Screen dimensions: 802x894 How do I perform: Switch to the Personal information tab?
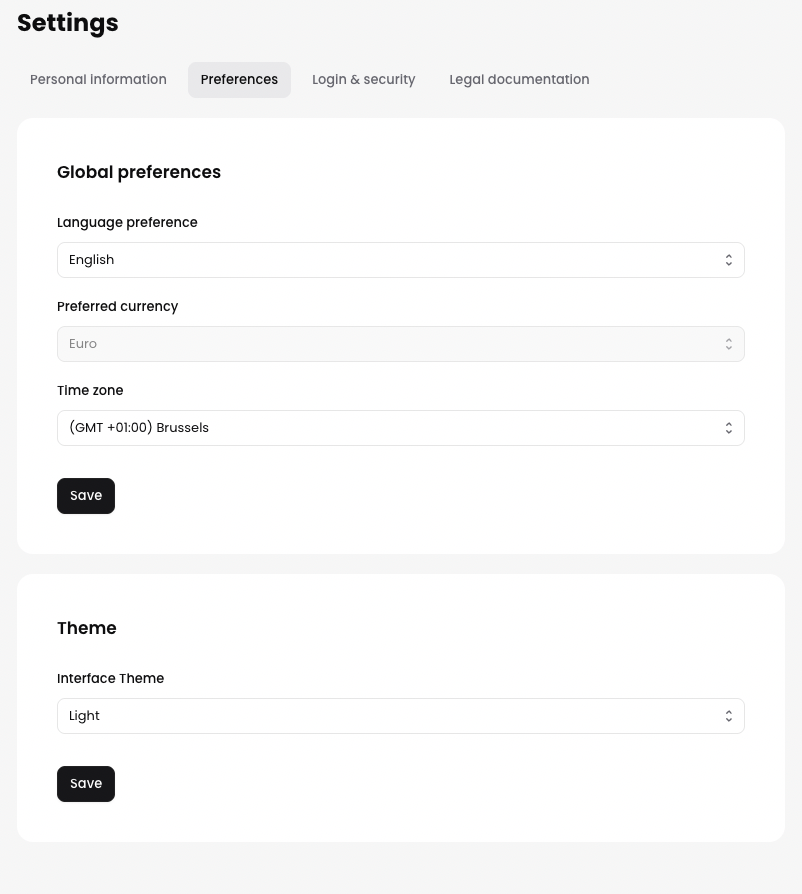point(98,80)
